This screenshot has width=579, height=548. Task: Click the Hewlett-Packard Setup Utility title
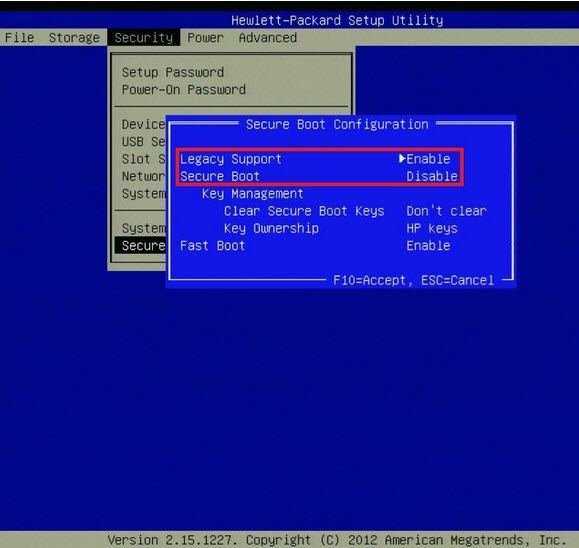tap(337, 20)
